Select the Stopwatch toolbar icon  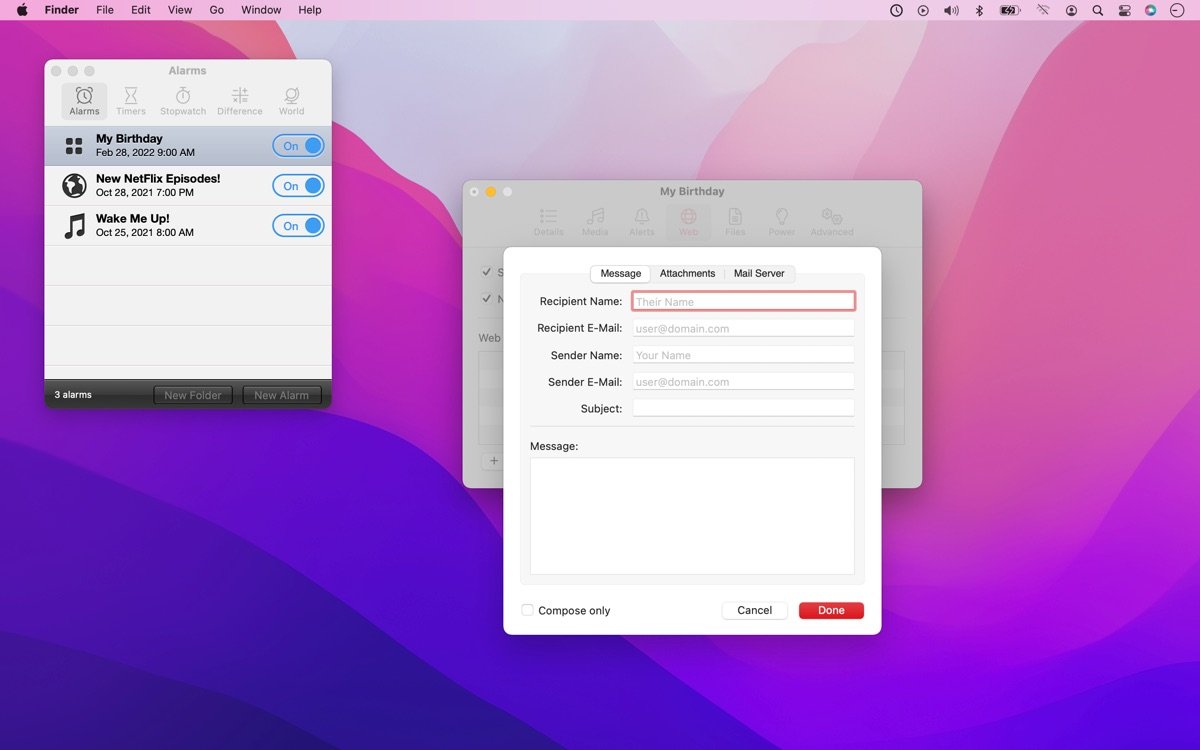[x=183, y=100]
